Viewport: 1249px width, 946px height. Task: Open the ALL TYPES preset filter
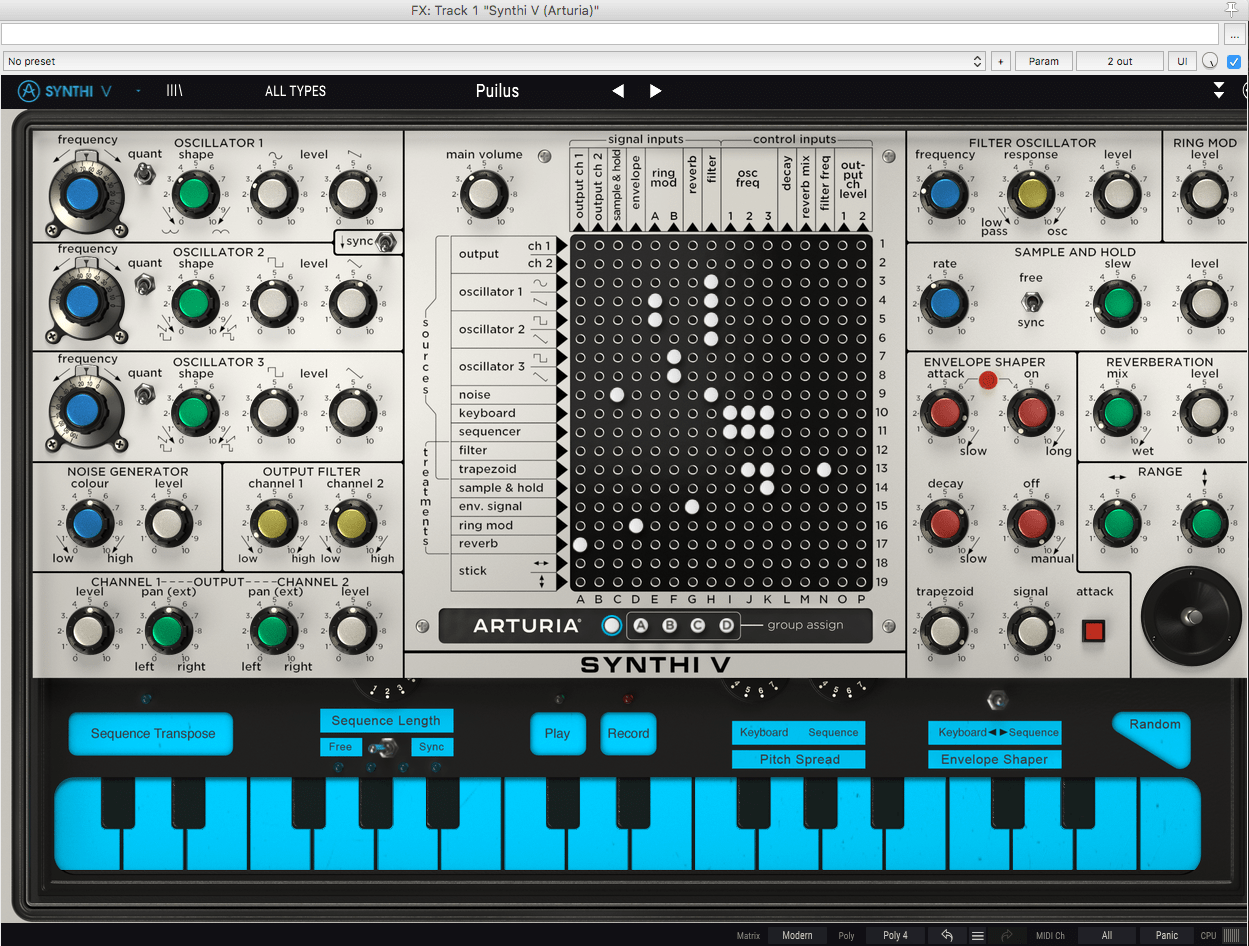point(295,91)
